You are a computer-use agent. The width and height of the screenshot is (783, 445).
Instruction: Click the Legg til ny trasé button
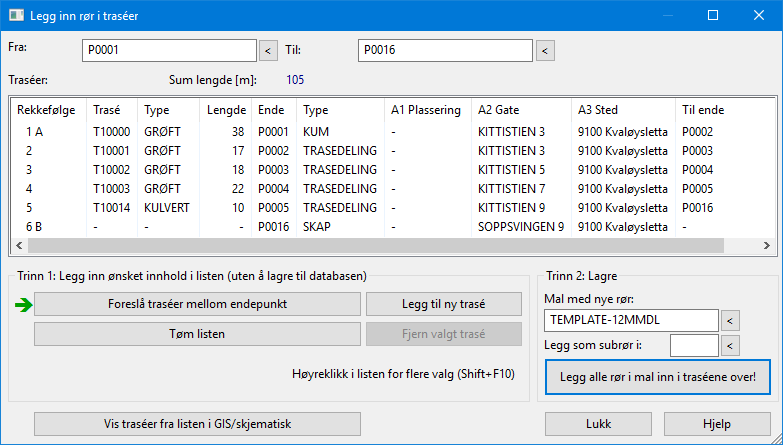pyautogui.click(x=443, y=304)
